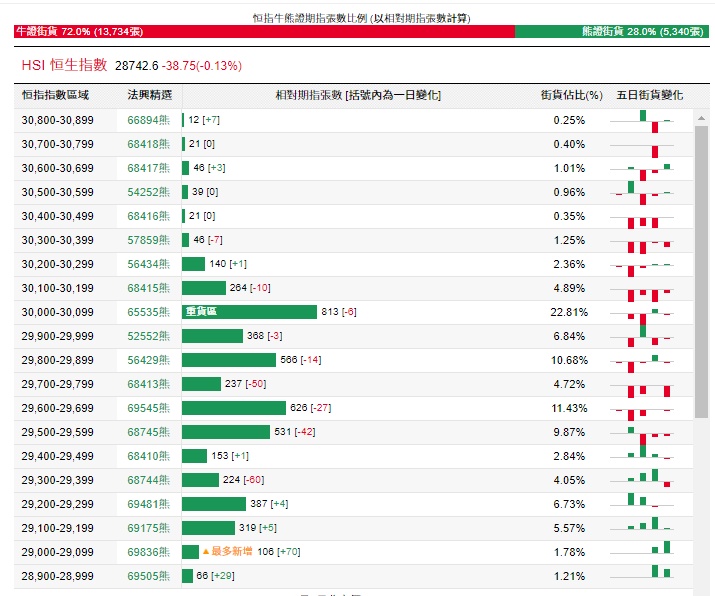Click the red bull certificates 72.0% bar
The image size is (715, 596).
pos(264,31)
